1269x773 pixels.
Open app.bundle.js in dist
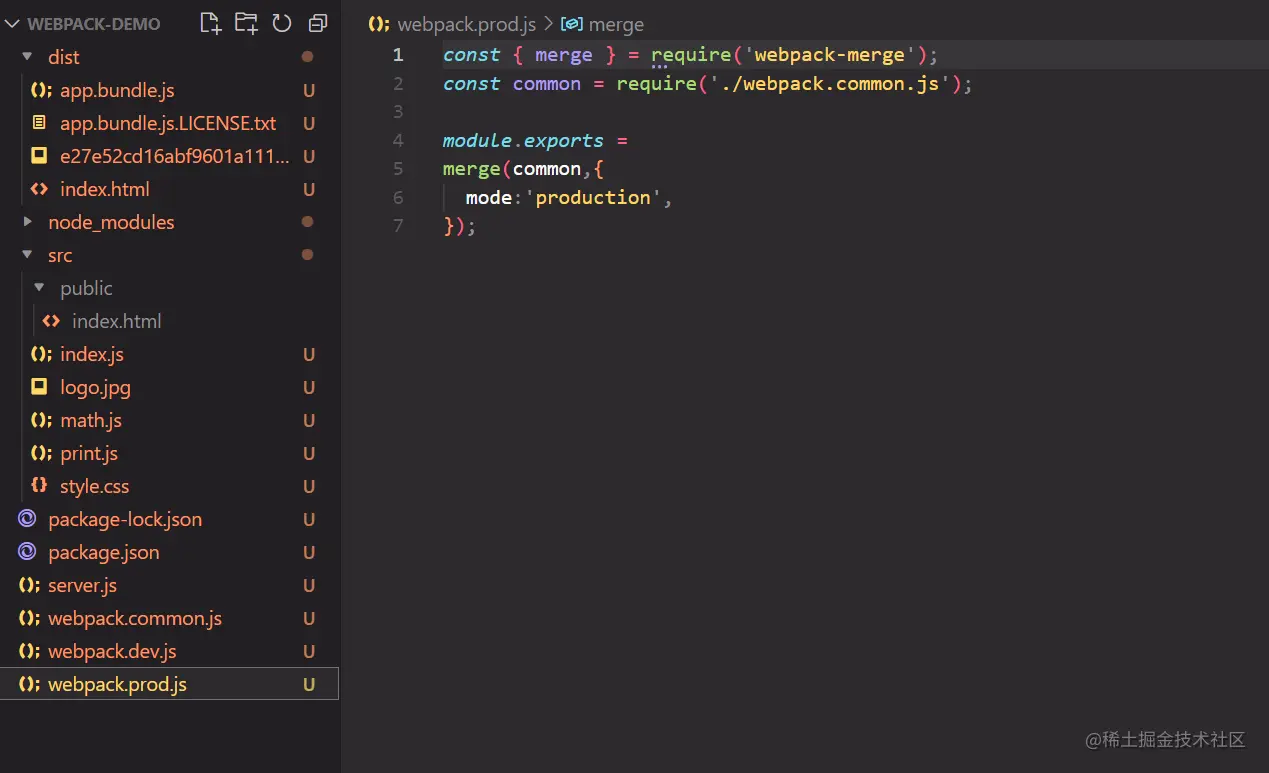117,90
